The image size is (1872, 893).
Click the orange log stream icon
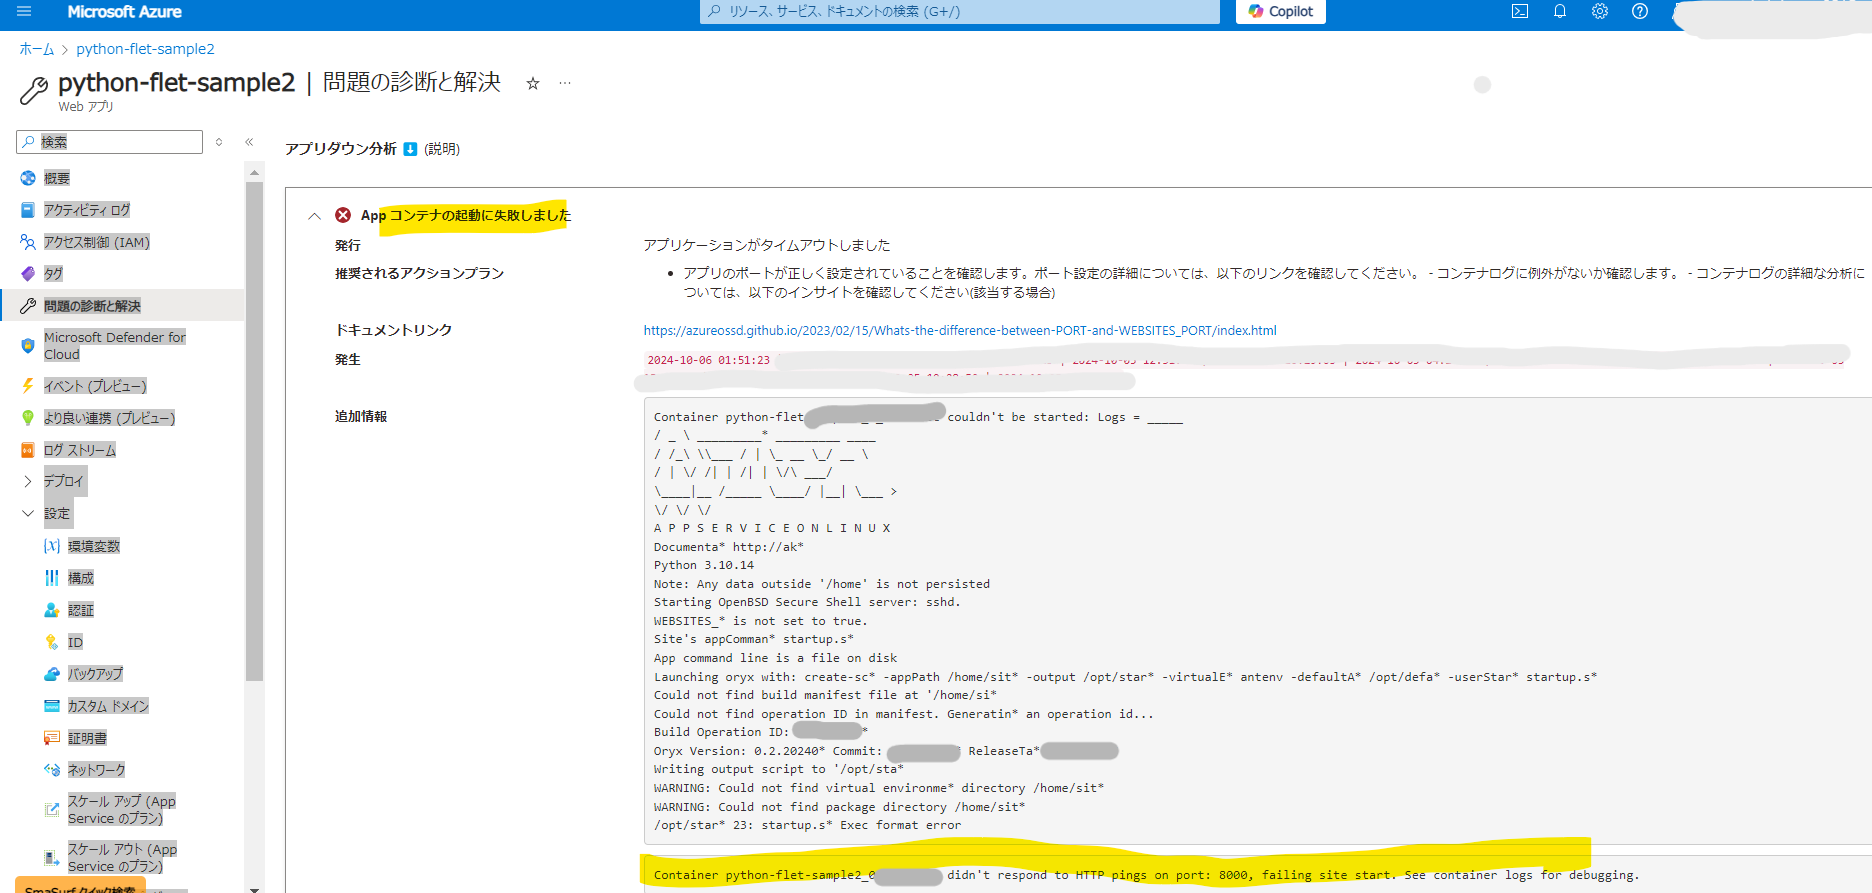(x=28, y=450)
